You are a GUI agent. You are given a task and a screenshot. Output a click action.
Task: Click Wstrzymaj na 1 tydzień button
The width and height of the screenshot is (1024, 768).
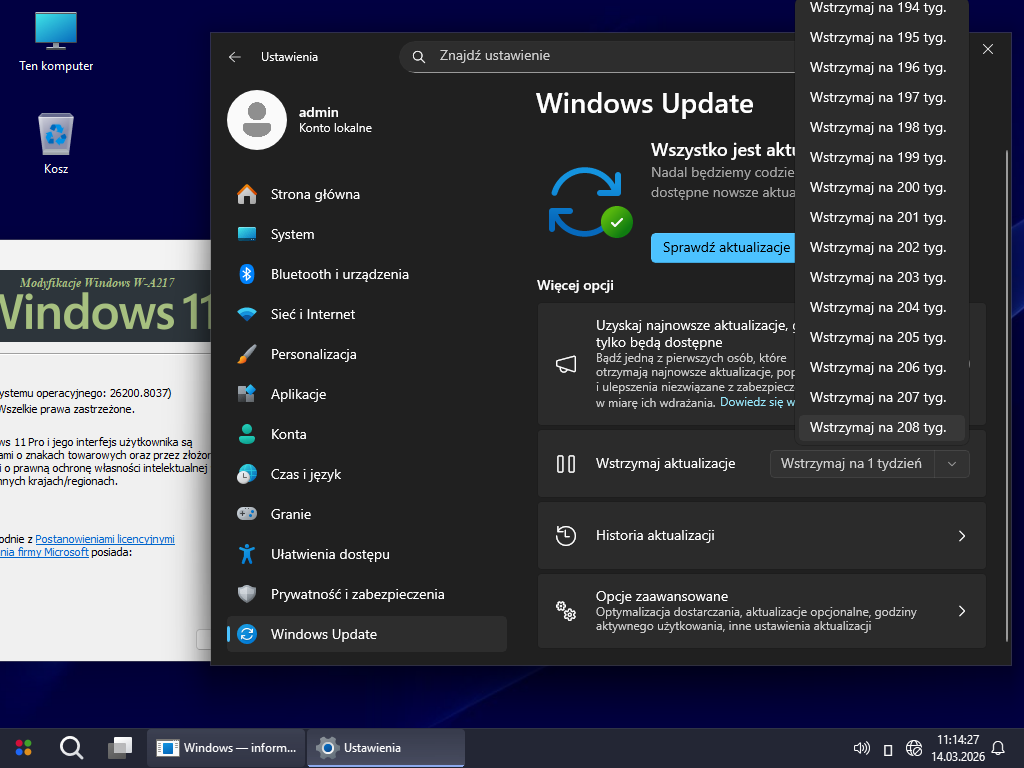pyautogui.click(x=852, y=464)
